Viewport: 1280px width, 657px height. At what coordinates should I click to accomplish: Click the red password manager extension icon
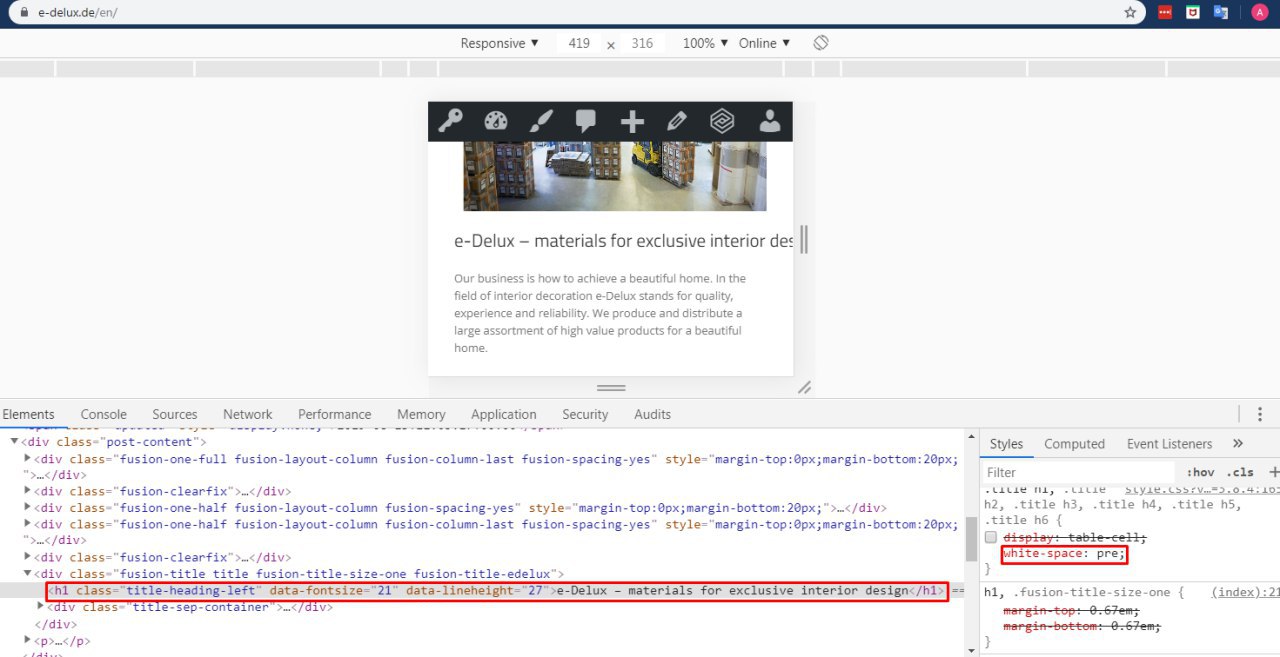click(x=1165, y=13)
